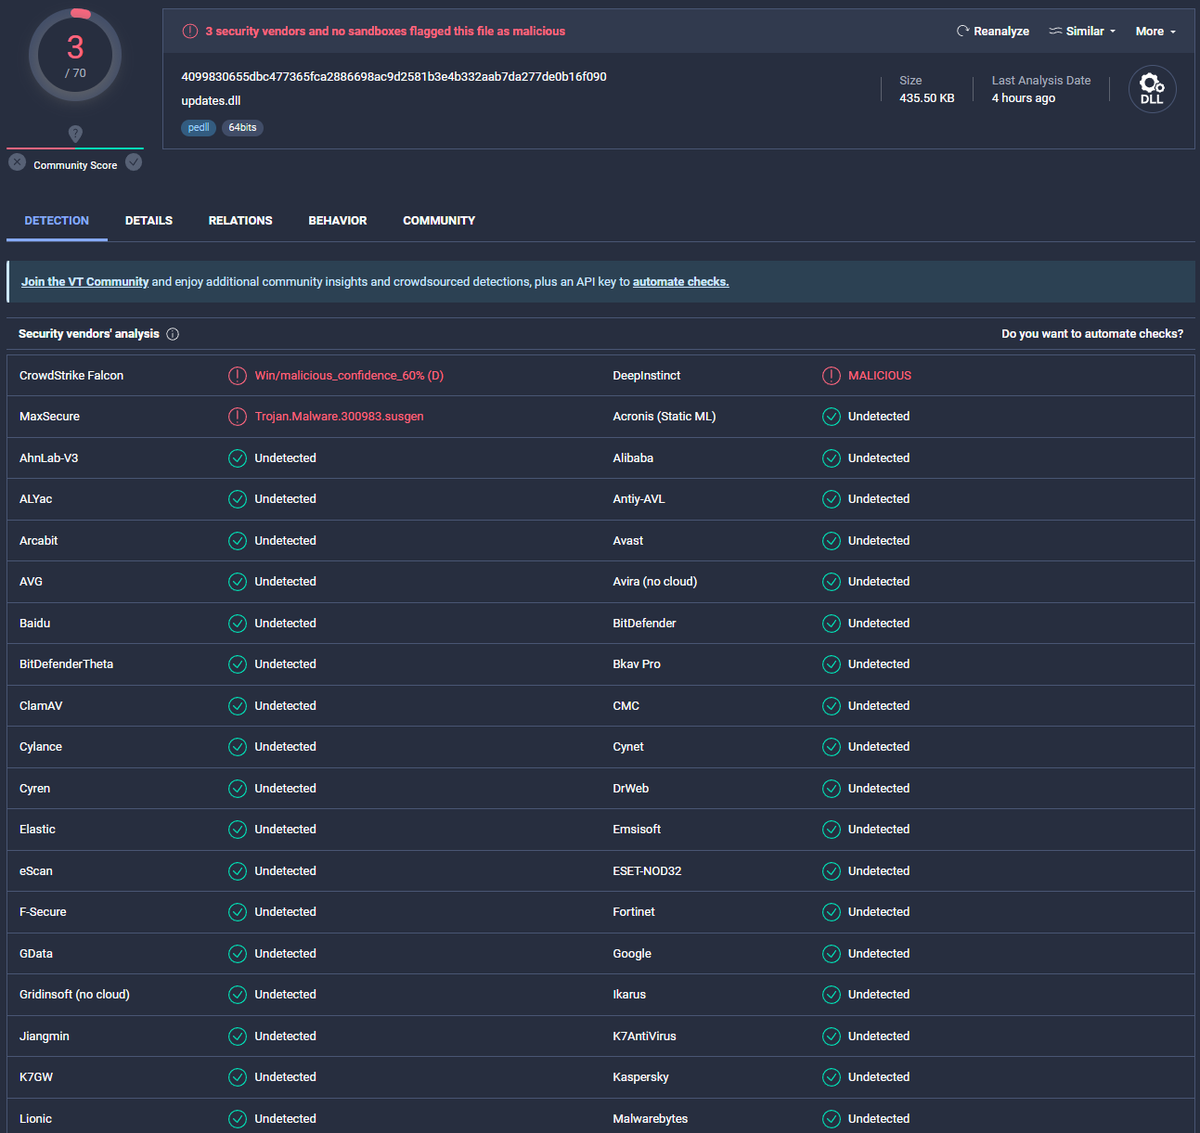
Task: Click the Community Score label
Action: pos(75,165)
